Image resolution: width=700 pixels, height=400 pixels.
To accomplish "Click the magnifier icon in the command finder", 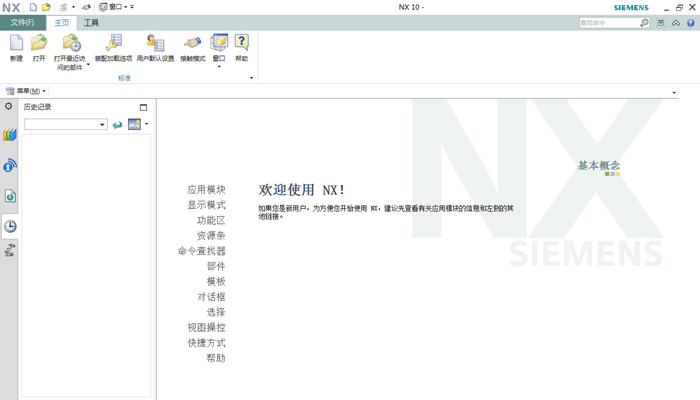I will pos(644,23).
